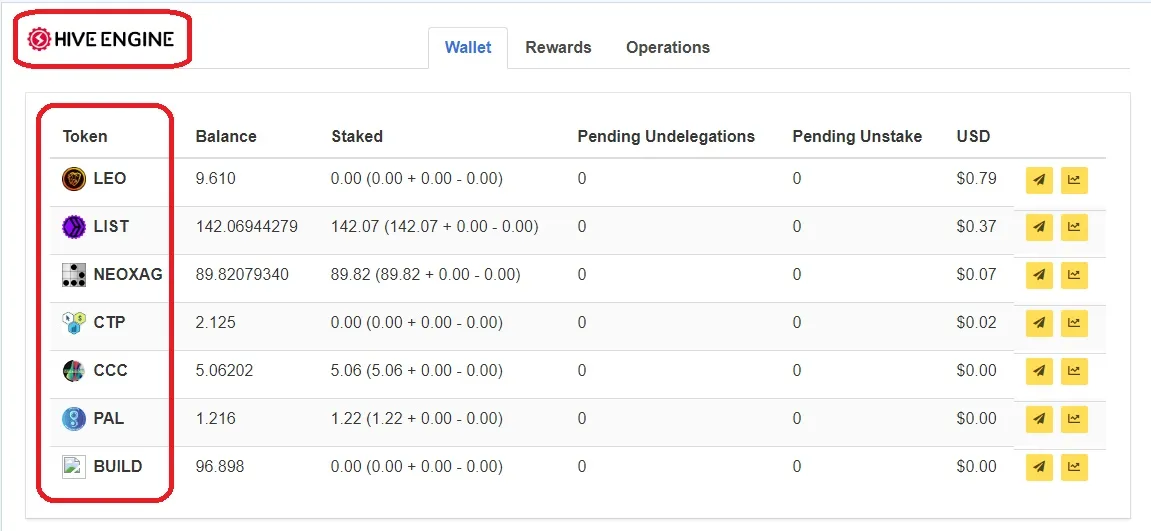Click the LIST balance 142.06944279

247,226
